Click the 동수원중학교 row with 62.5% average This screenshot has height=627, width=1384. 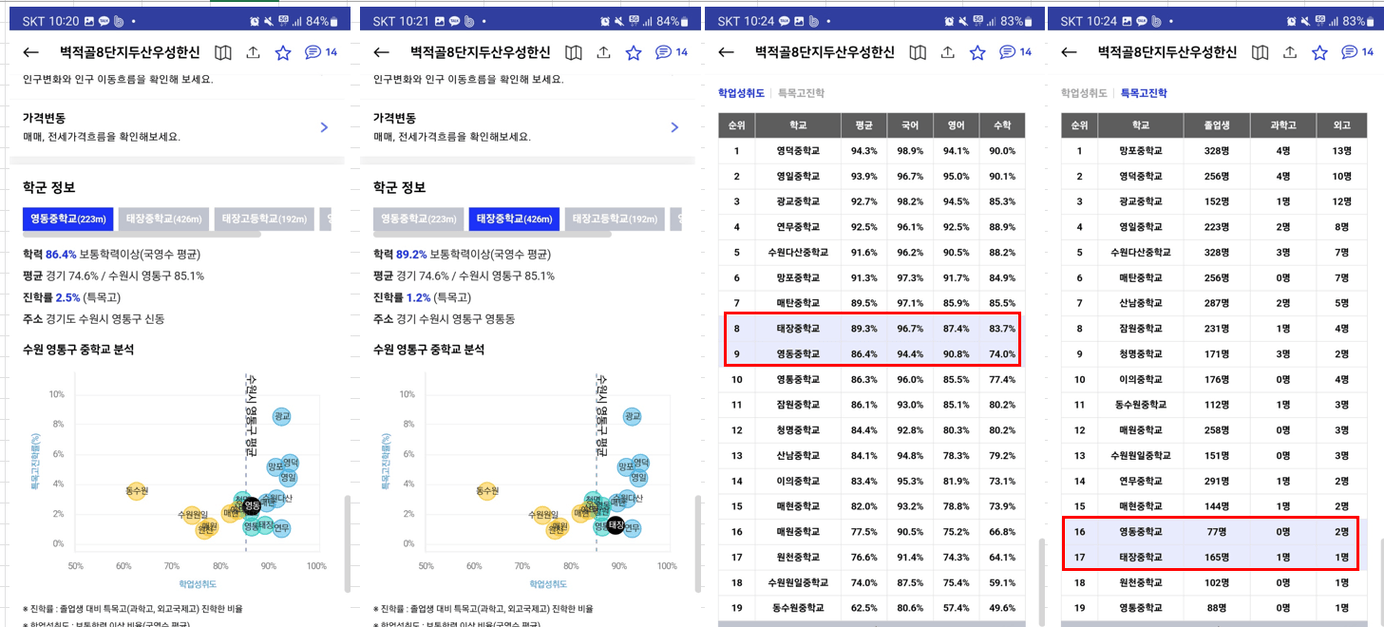871,607
